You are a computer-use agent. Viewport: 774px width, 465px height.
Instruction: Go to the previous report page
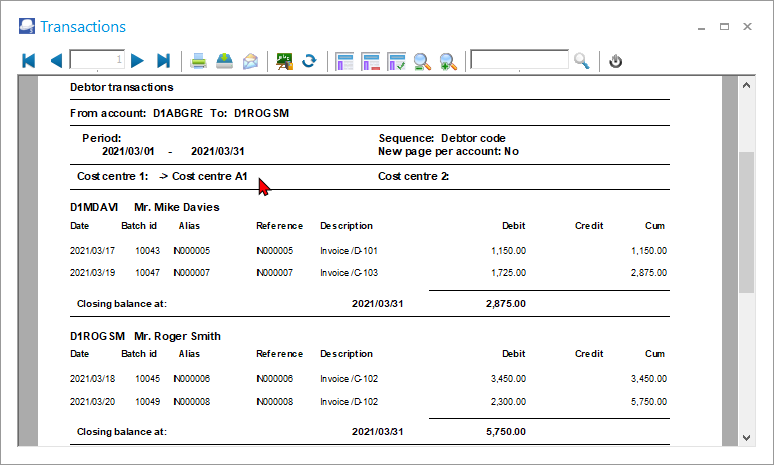coord(56,61)
